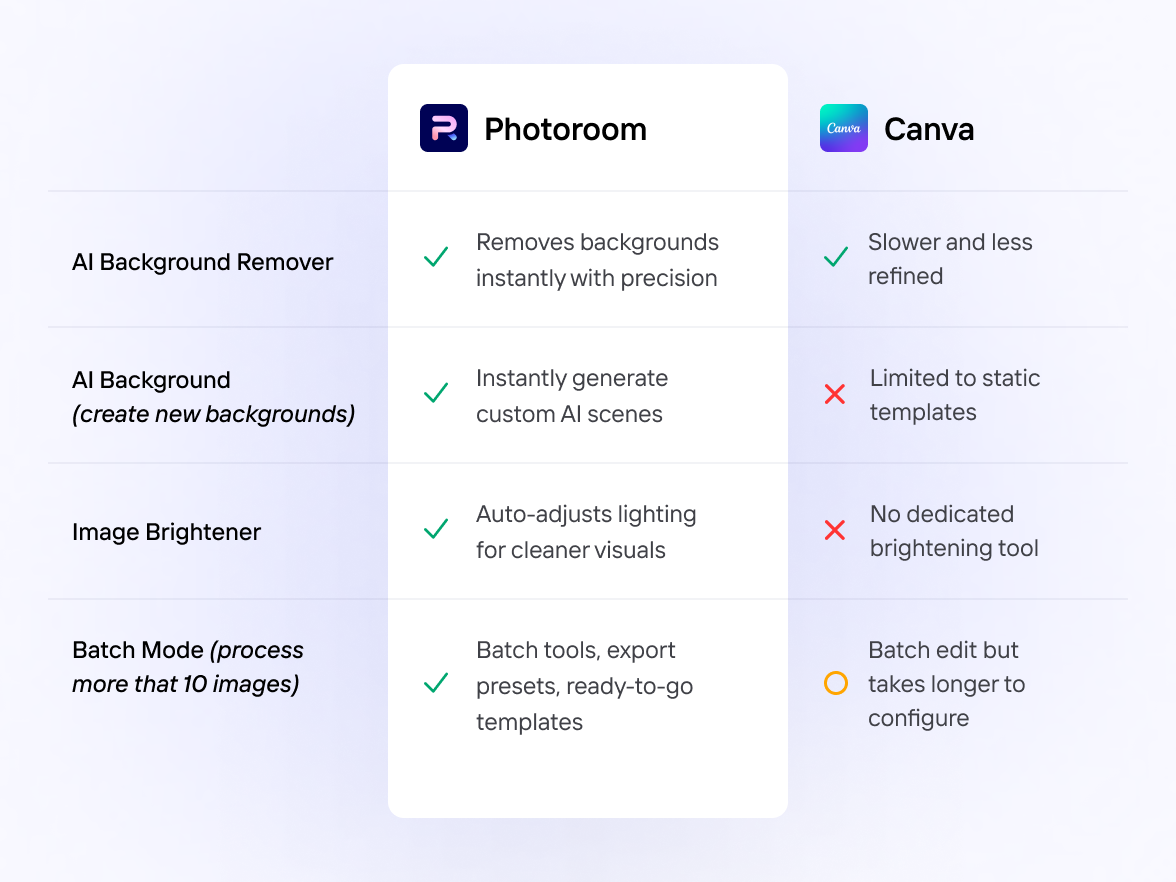Click Photoroom's AI Background green checkmark
This screenshot has width=1176, height=882.
coord(436,394)
